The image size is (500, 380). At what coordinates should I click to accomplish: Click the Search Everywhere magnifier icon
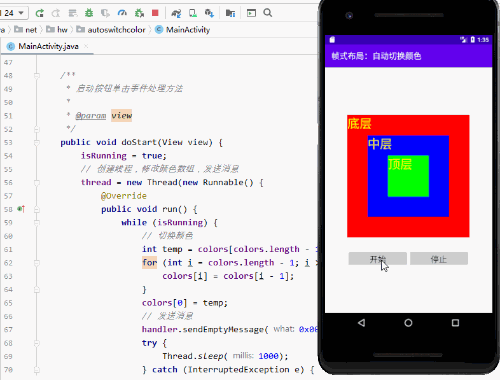click(x=268, y=13)
